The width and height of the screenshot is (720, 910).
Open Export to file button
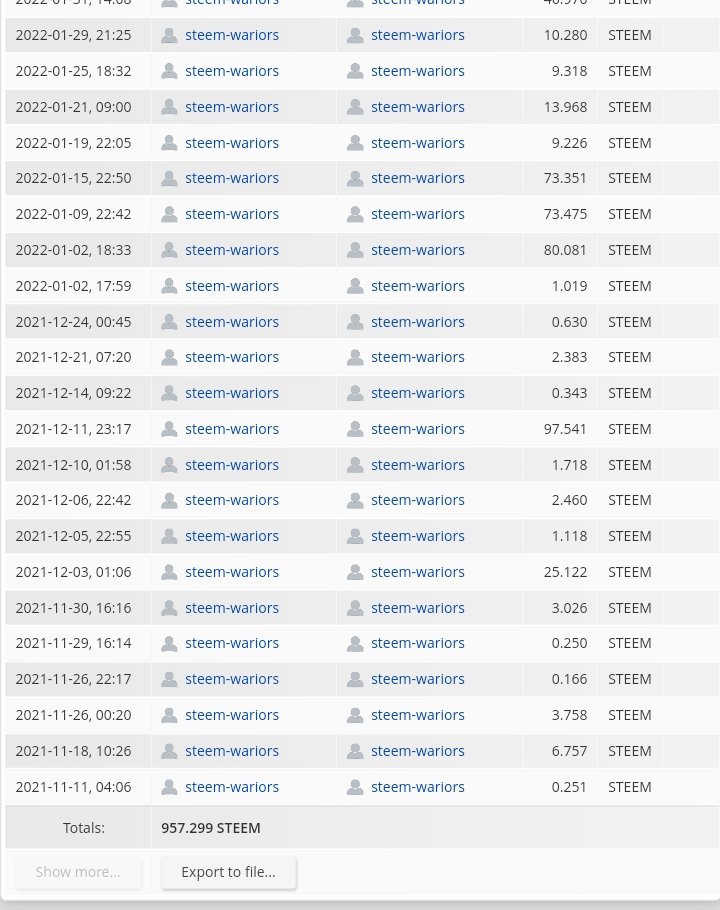(229, 872)
